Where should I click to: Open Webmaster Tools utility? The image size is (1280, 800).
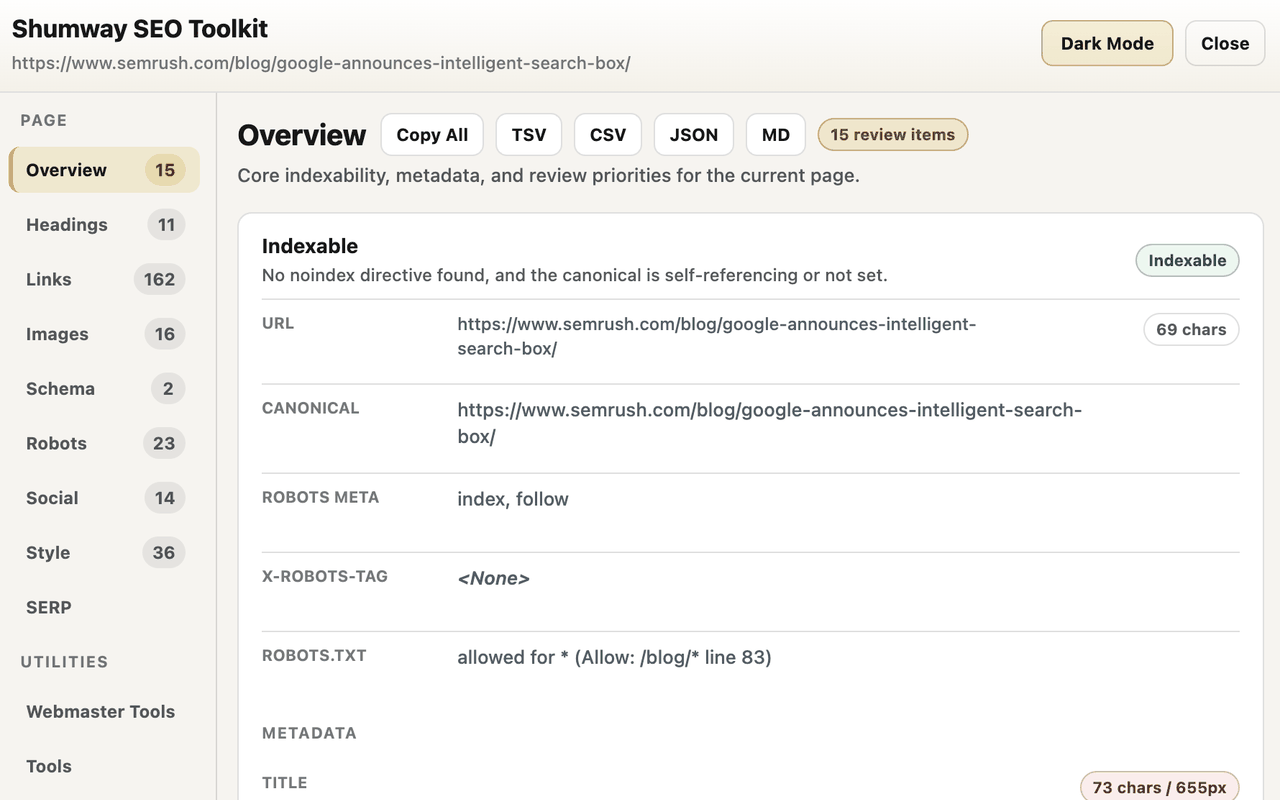(x=104, y=712)
